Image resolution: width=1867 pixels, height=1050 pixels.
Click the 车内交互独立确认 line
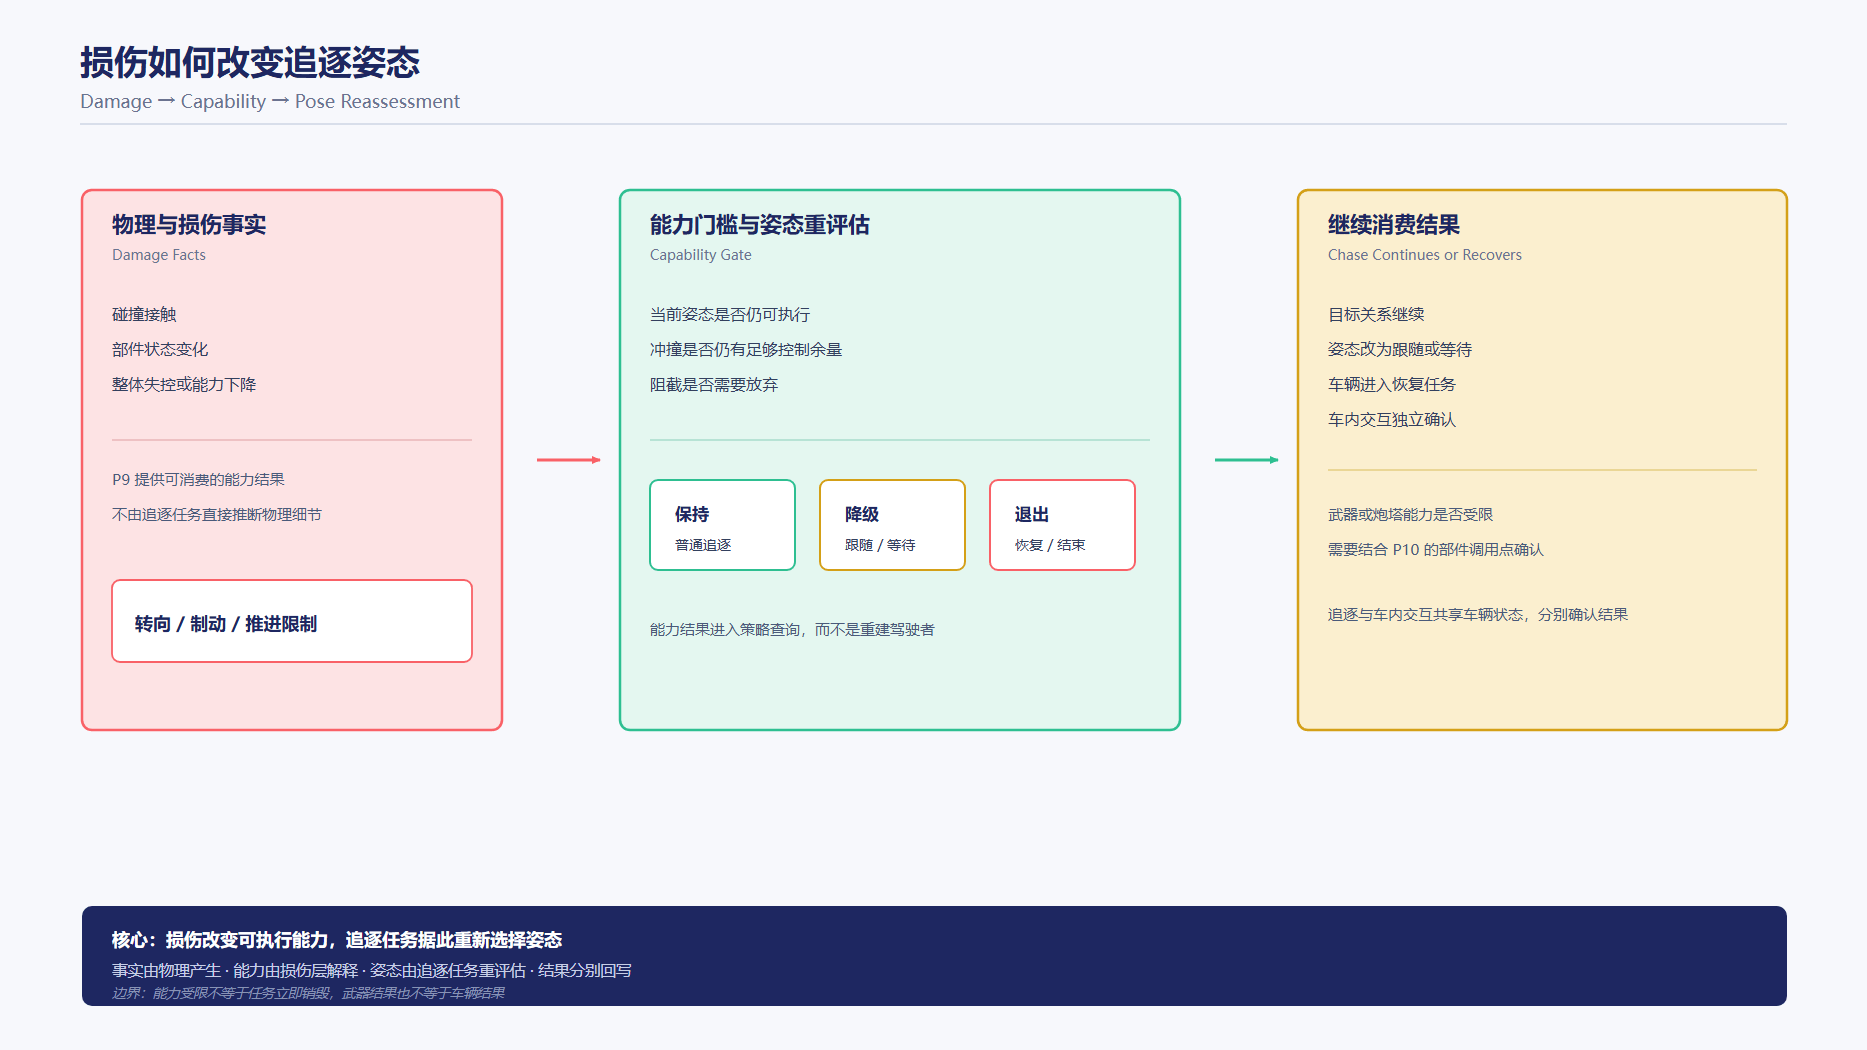(x=1392, y=419)
